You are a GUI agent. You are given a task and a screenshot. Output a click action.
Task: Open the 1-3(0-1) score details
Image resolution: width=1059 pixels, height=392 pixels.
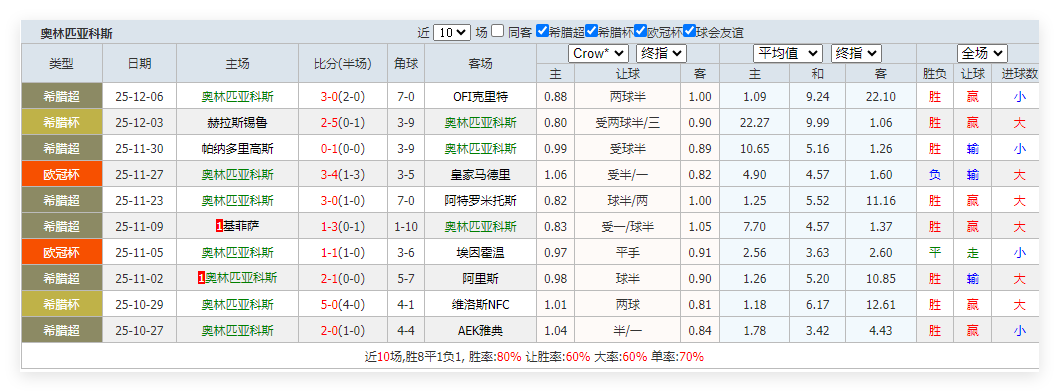pyautogui.click(x=342, y=226)
